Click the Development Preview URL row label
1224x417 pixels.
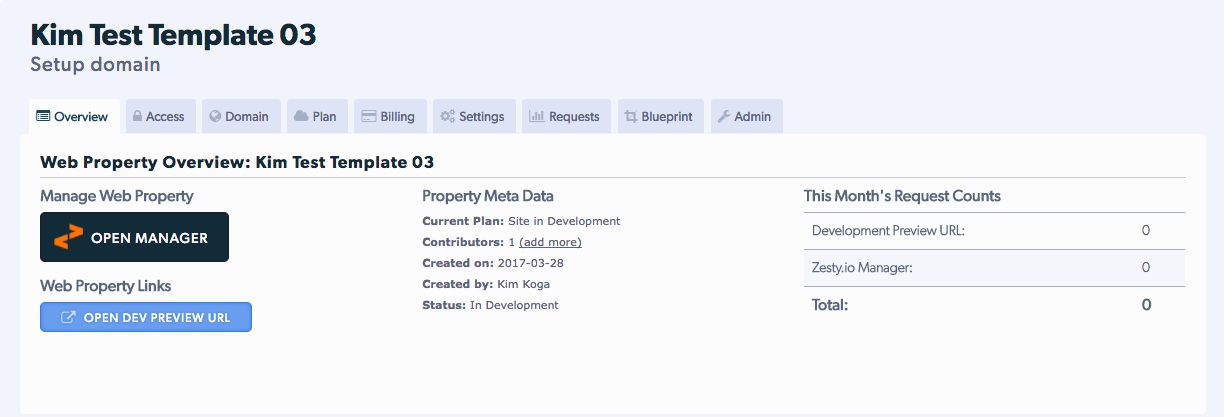[x=888, y=231]
